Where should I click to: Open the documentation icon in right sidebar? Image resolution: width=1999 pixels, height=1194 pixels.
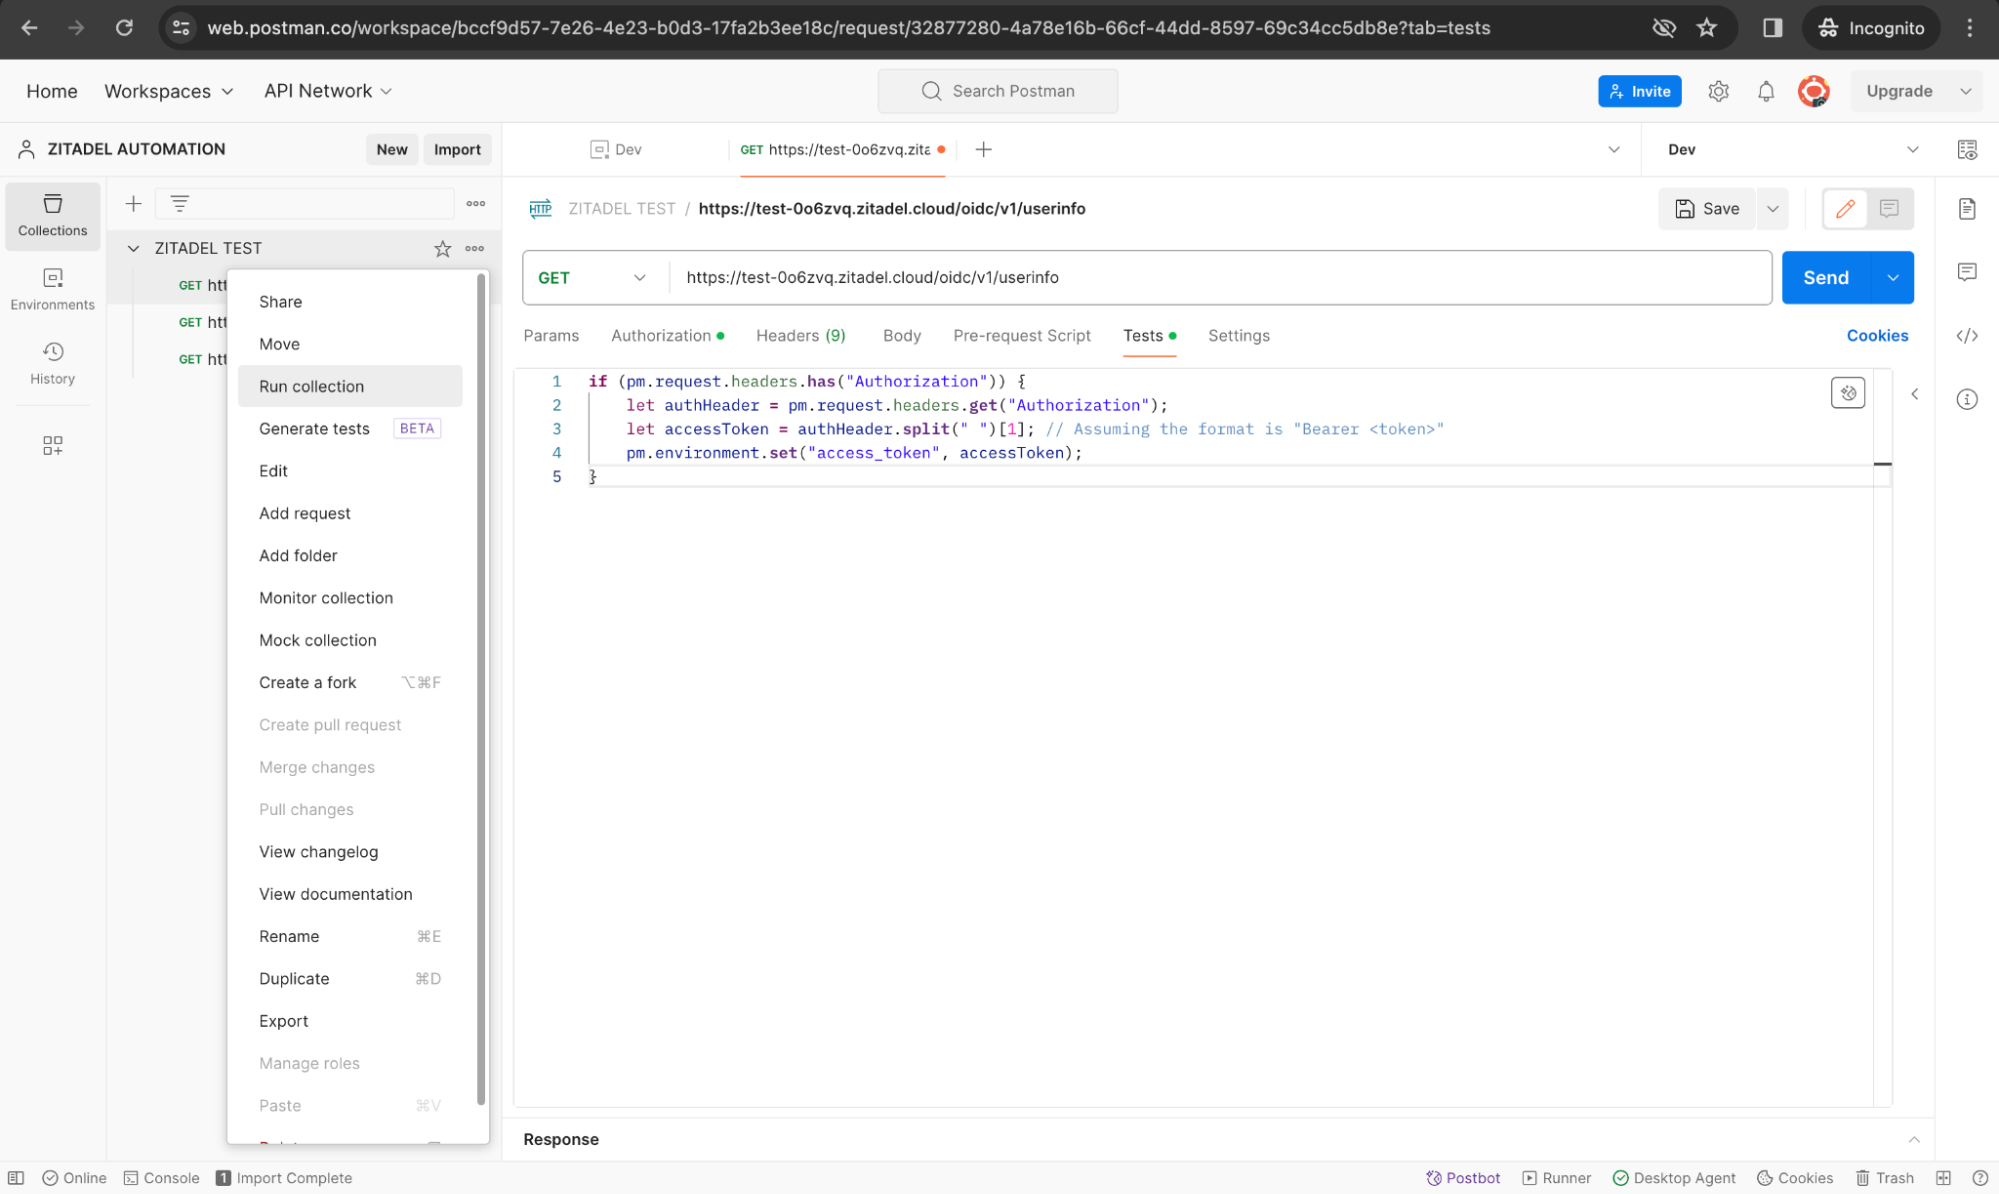(1967, 208)
